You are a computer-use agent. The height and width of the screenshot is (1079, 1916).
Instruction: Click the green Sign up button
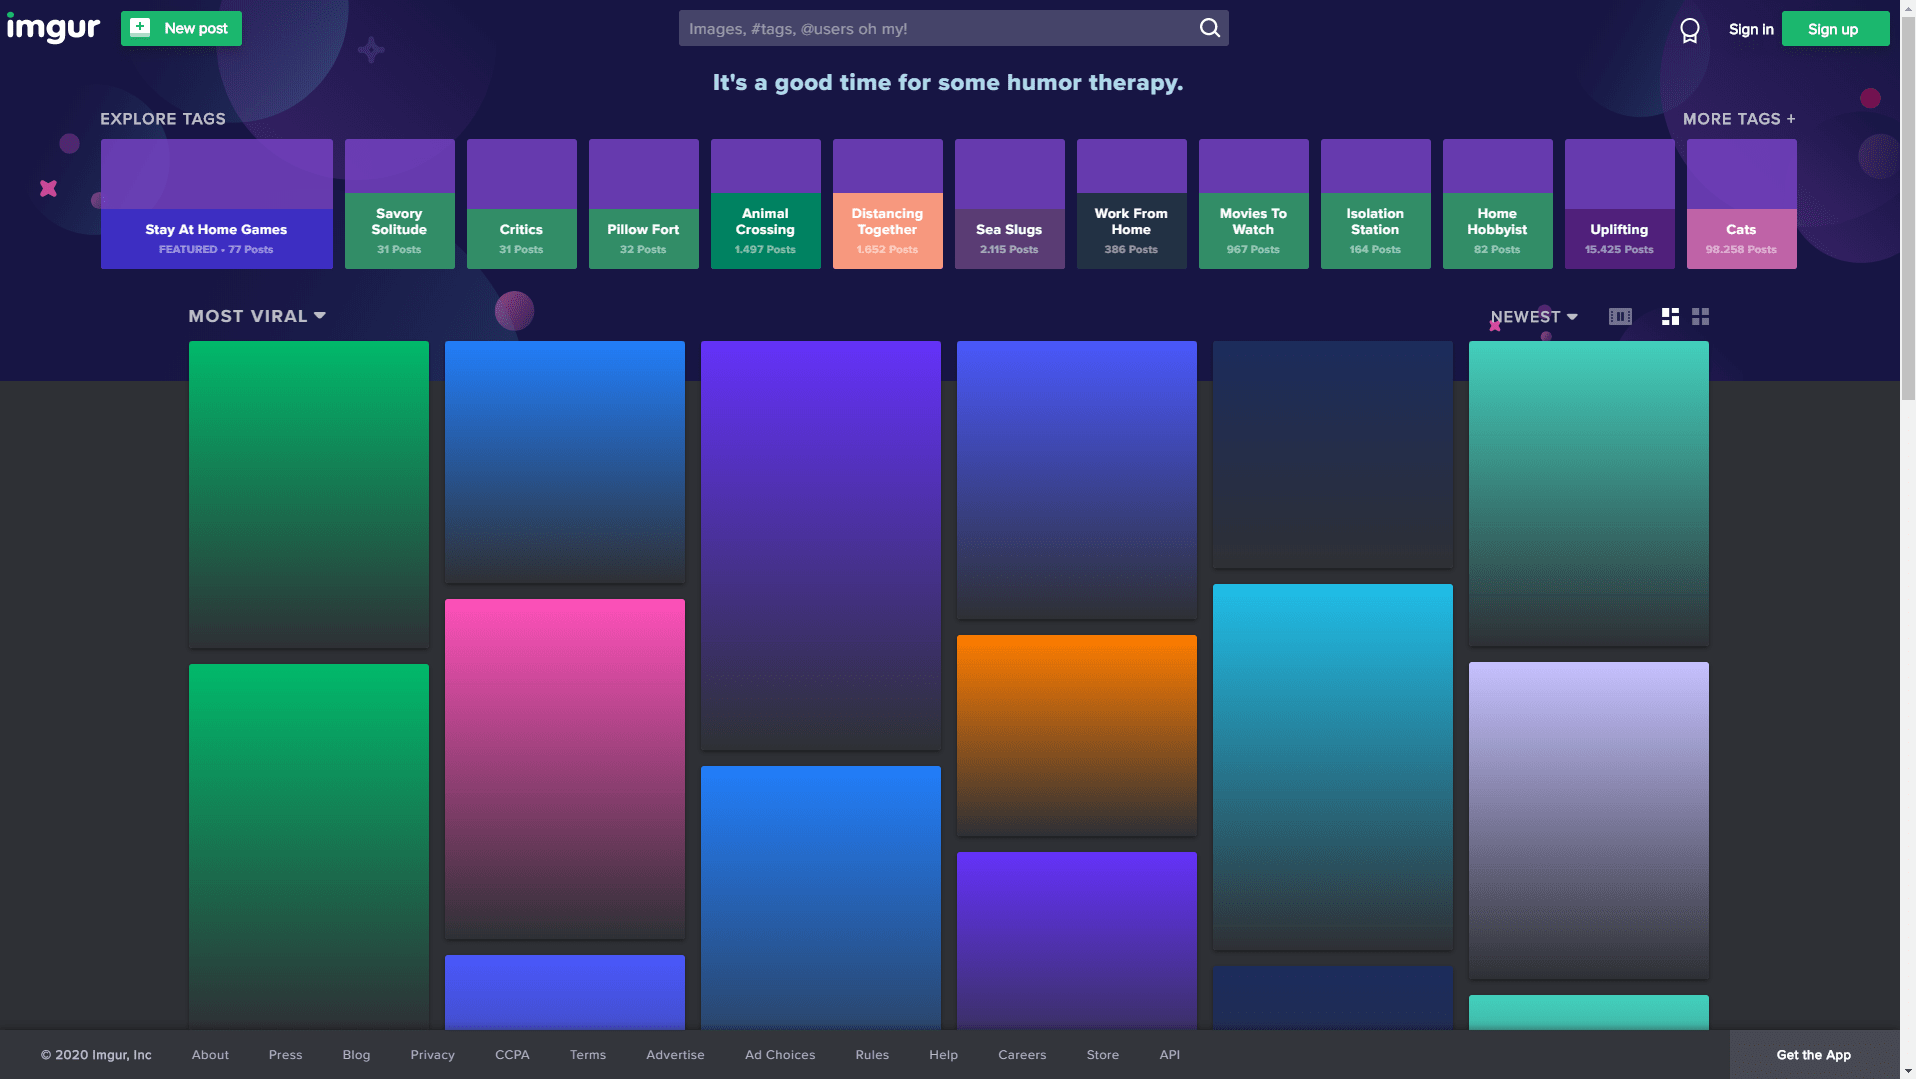tap(1835, 29)
